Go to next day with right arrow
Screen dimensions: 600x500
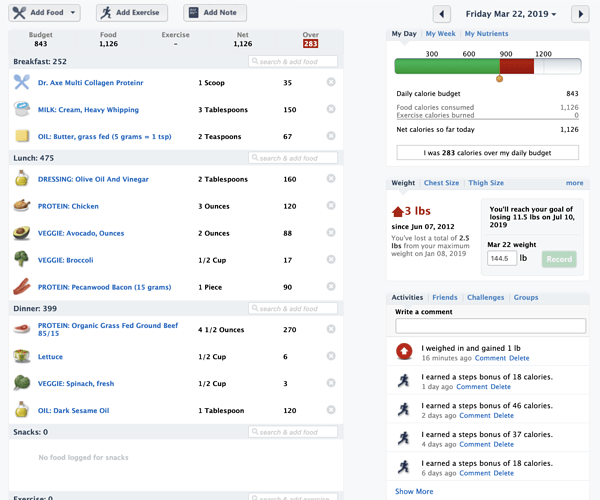[x=580, y=14]
